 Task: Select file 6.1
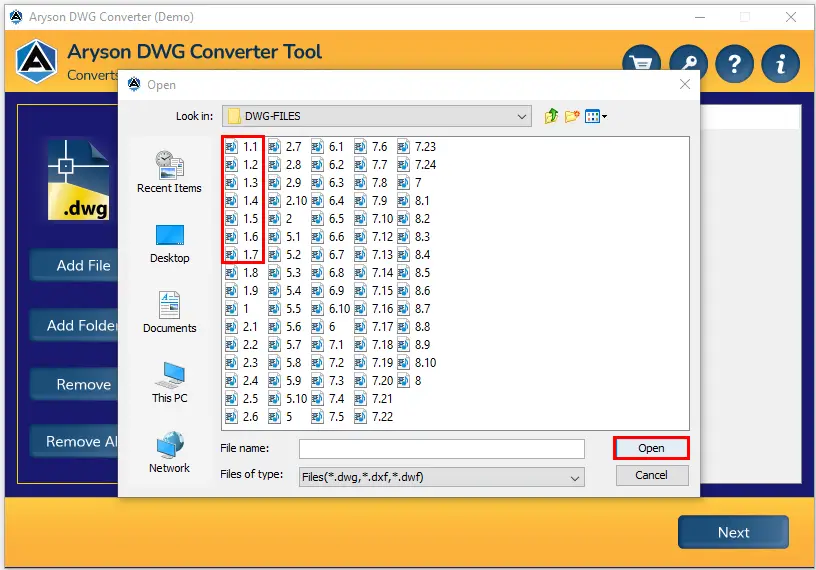click(328, 147)
